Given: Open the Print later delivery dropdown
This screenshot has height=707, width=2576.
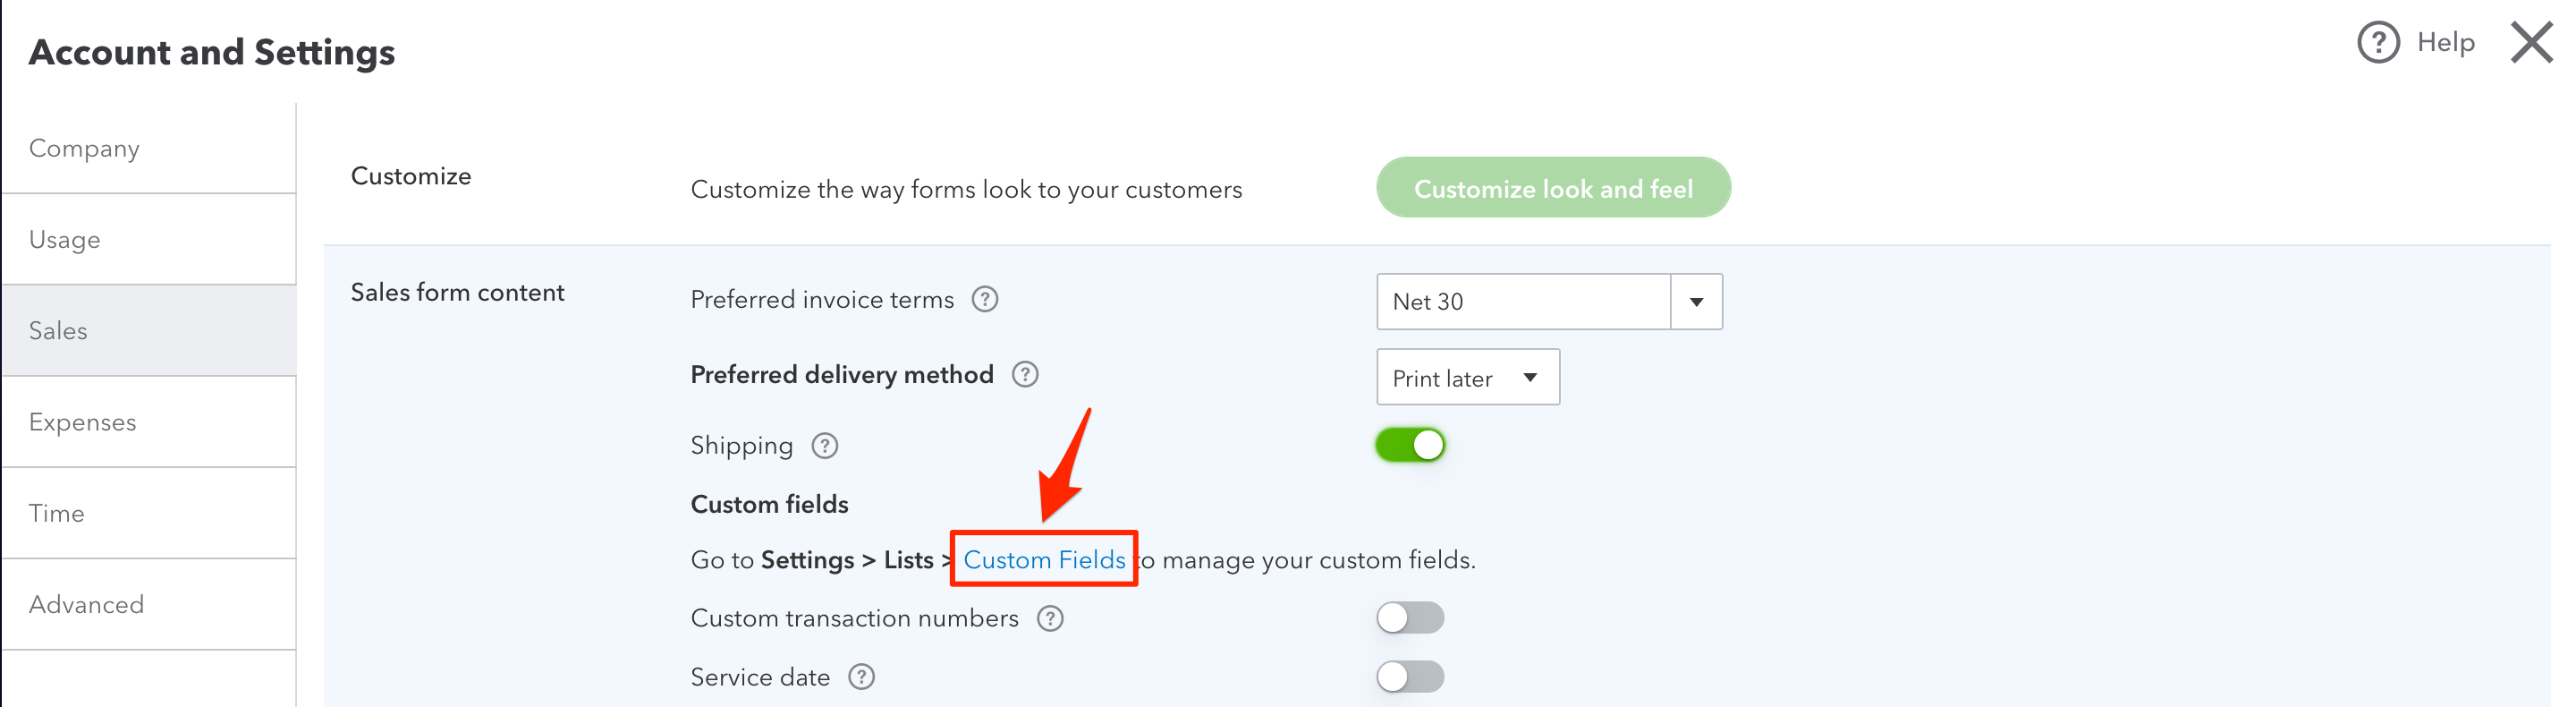Looking at the screenshot, I should 1467,377.
